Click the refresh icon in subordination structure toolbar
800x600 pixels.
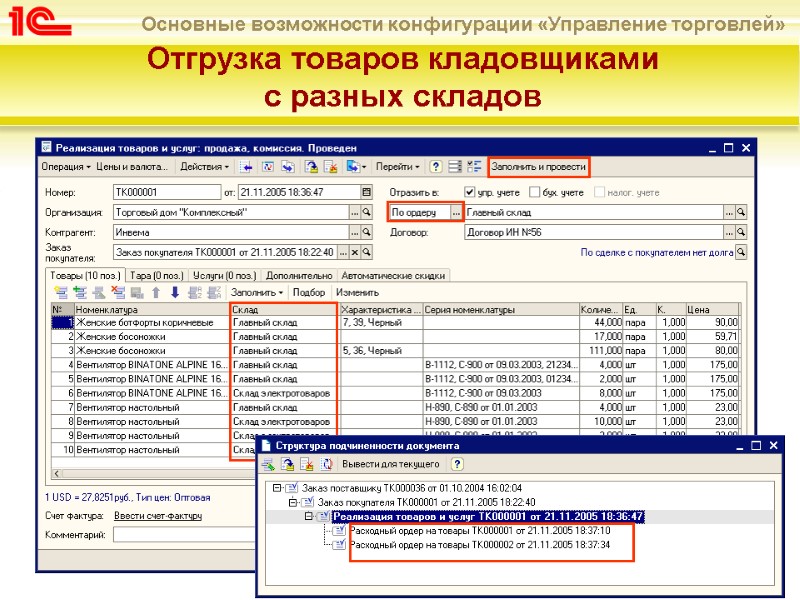pyautogui.click(x=325, y=463)
